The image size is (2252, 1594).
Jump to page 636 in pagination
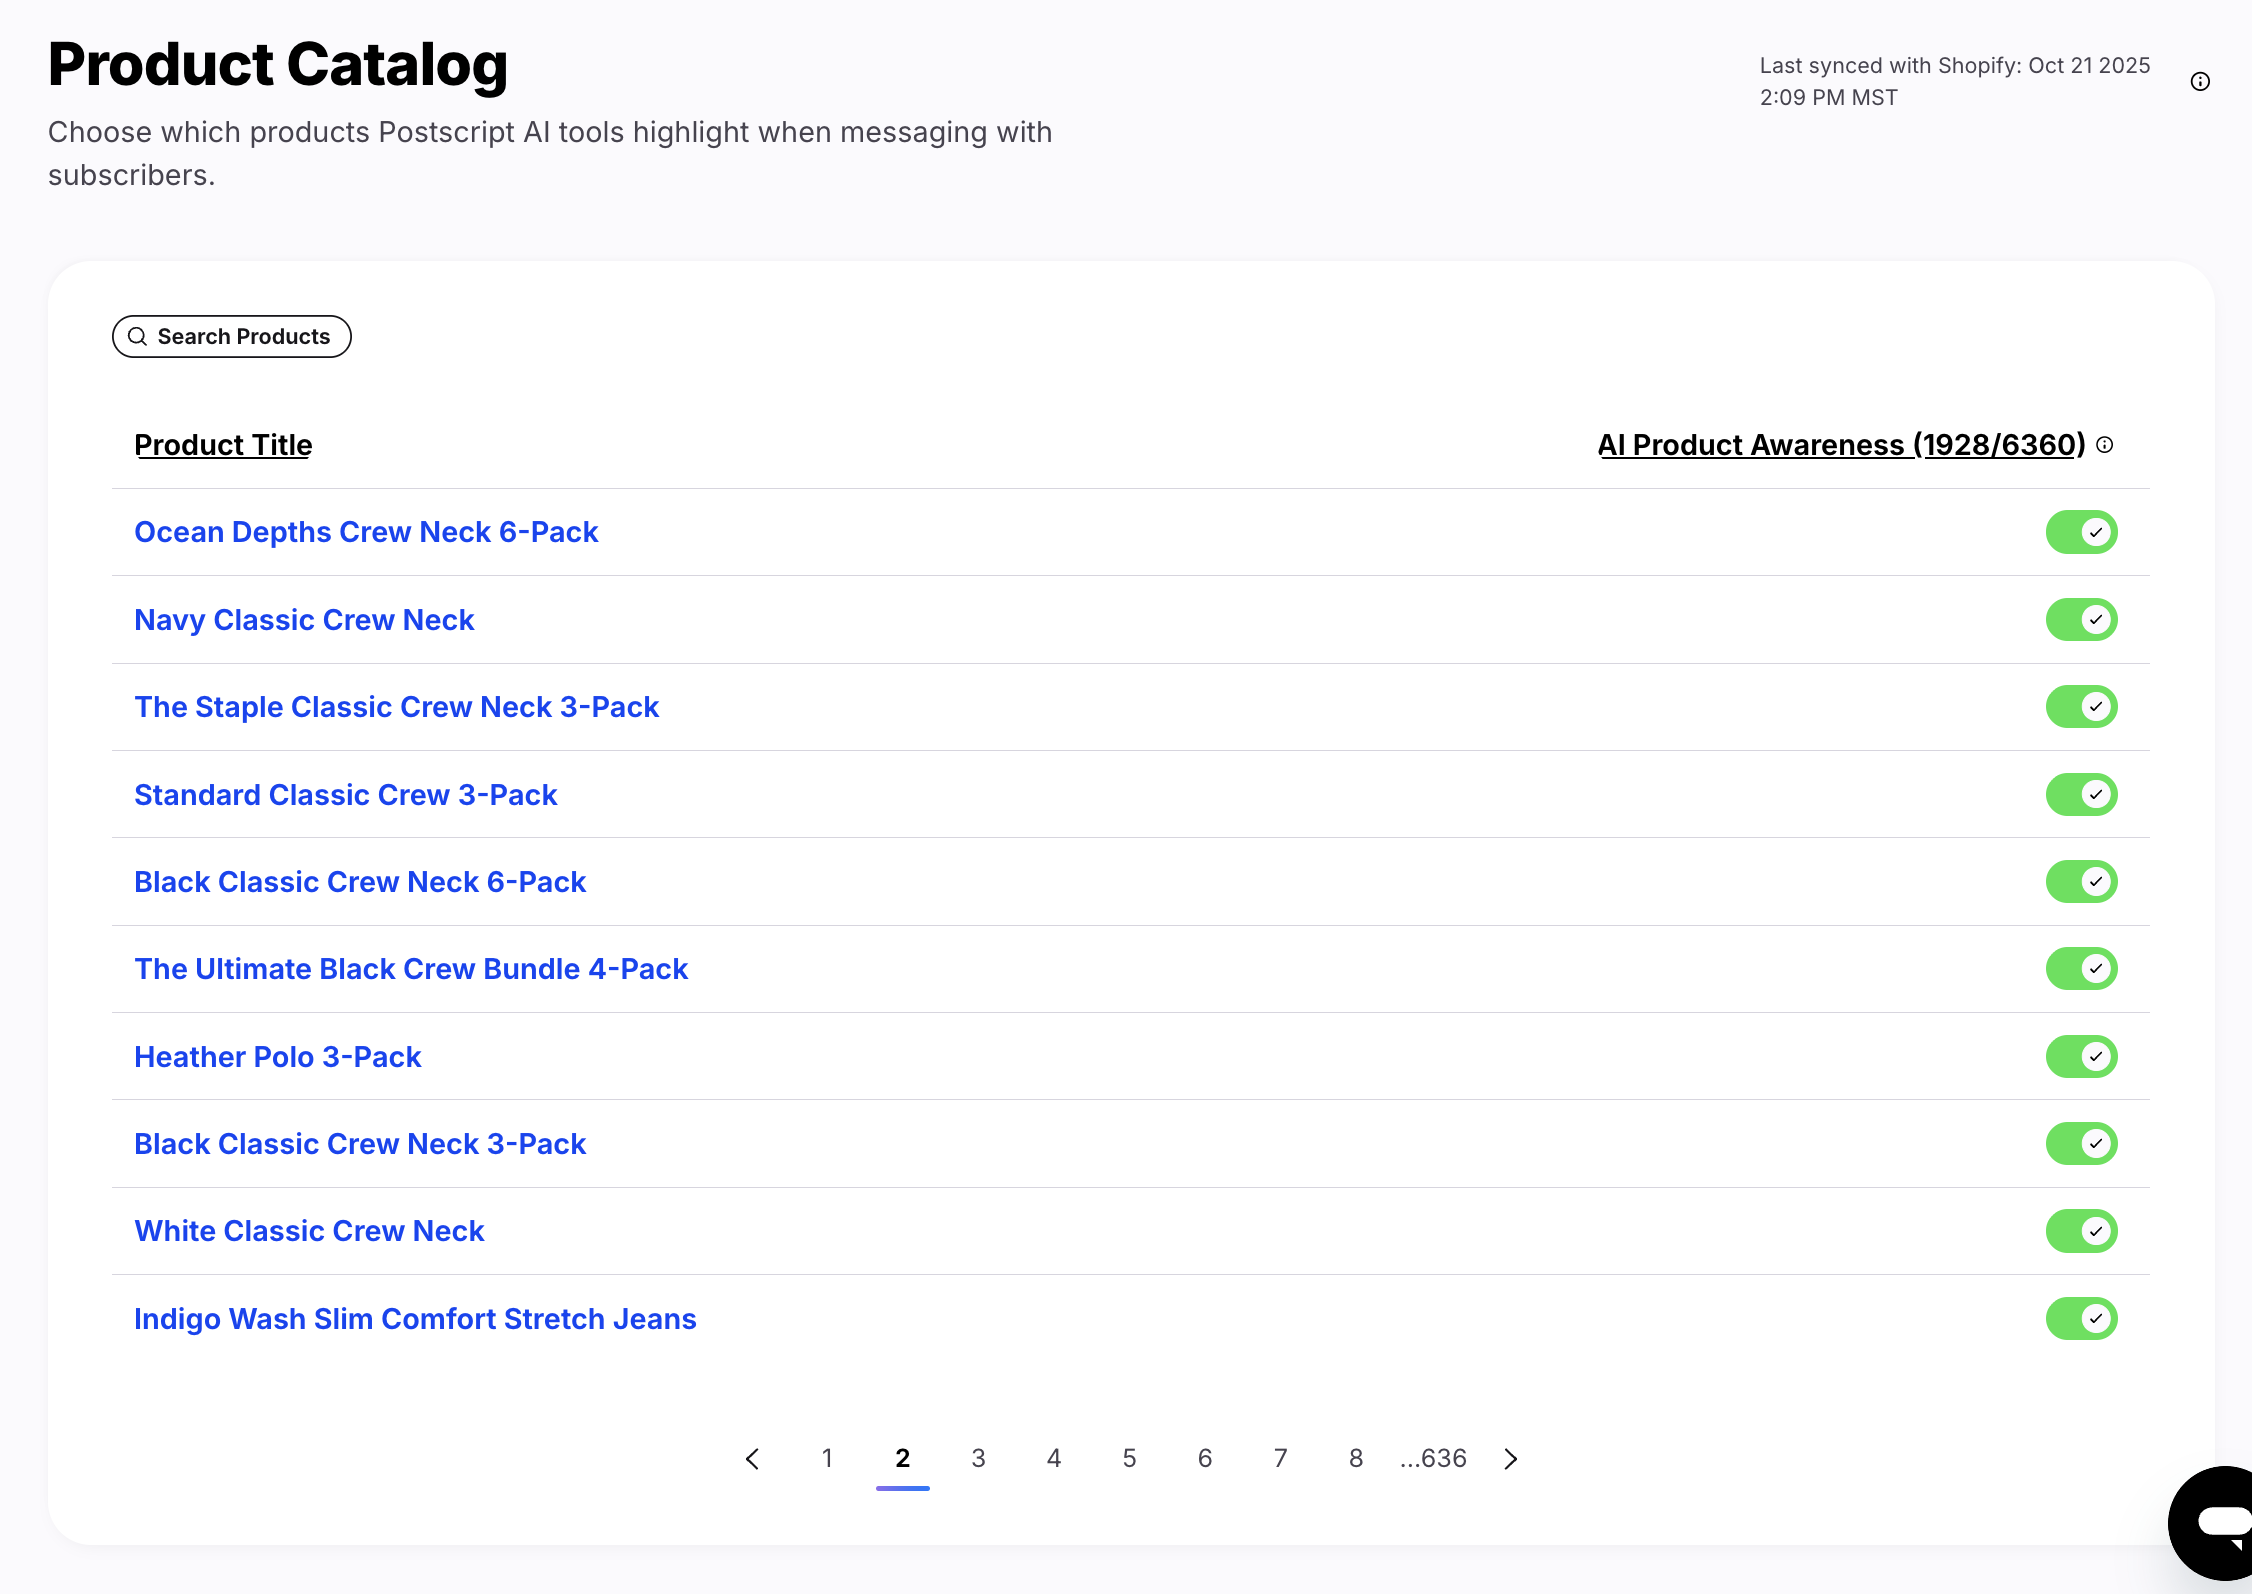[1432, 1459]
